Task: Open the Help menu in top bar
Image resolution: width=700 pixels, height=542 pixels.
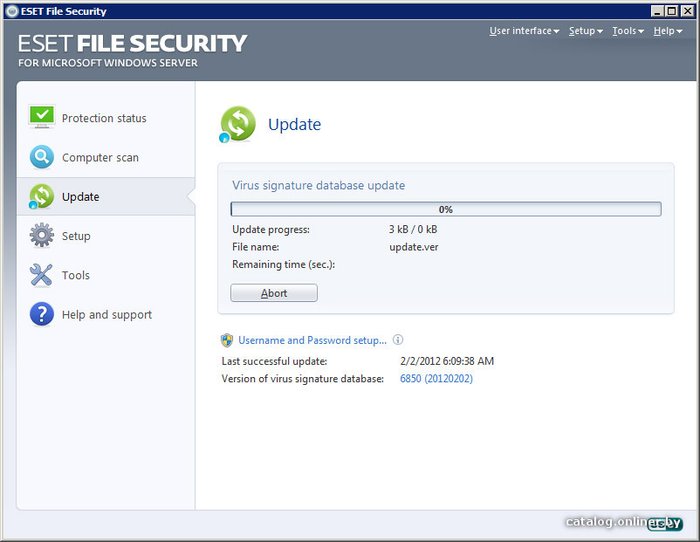Action: [668, 31]
